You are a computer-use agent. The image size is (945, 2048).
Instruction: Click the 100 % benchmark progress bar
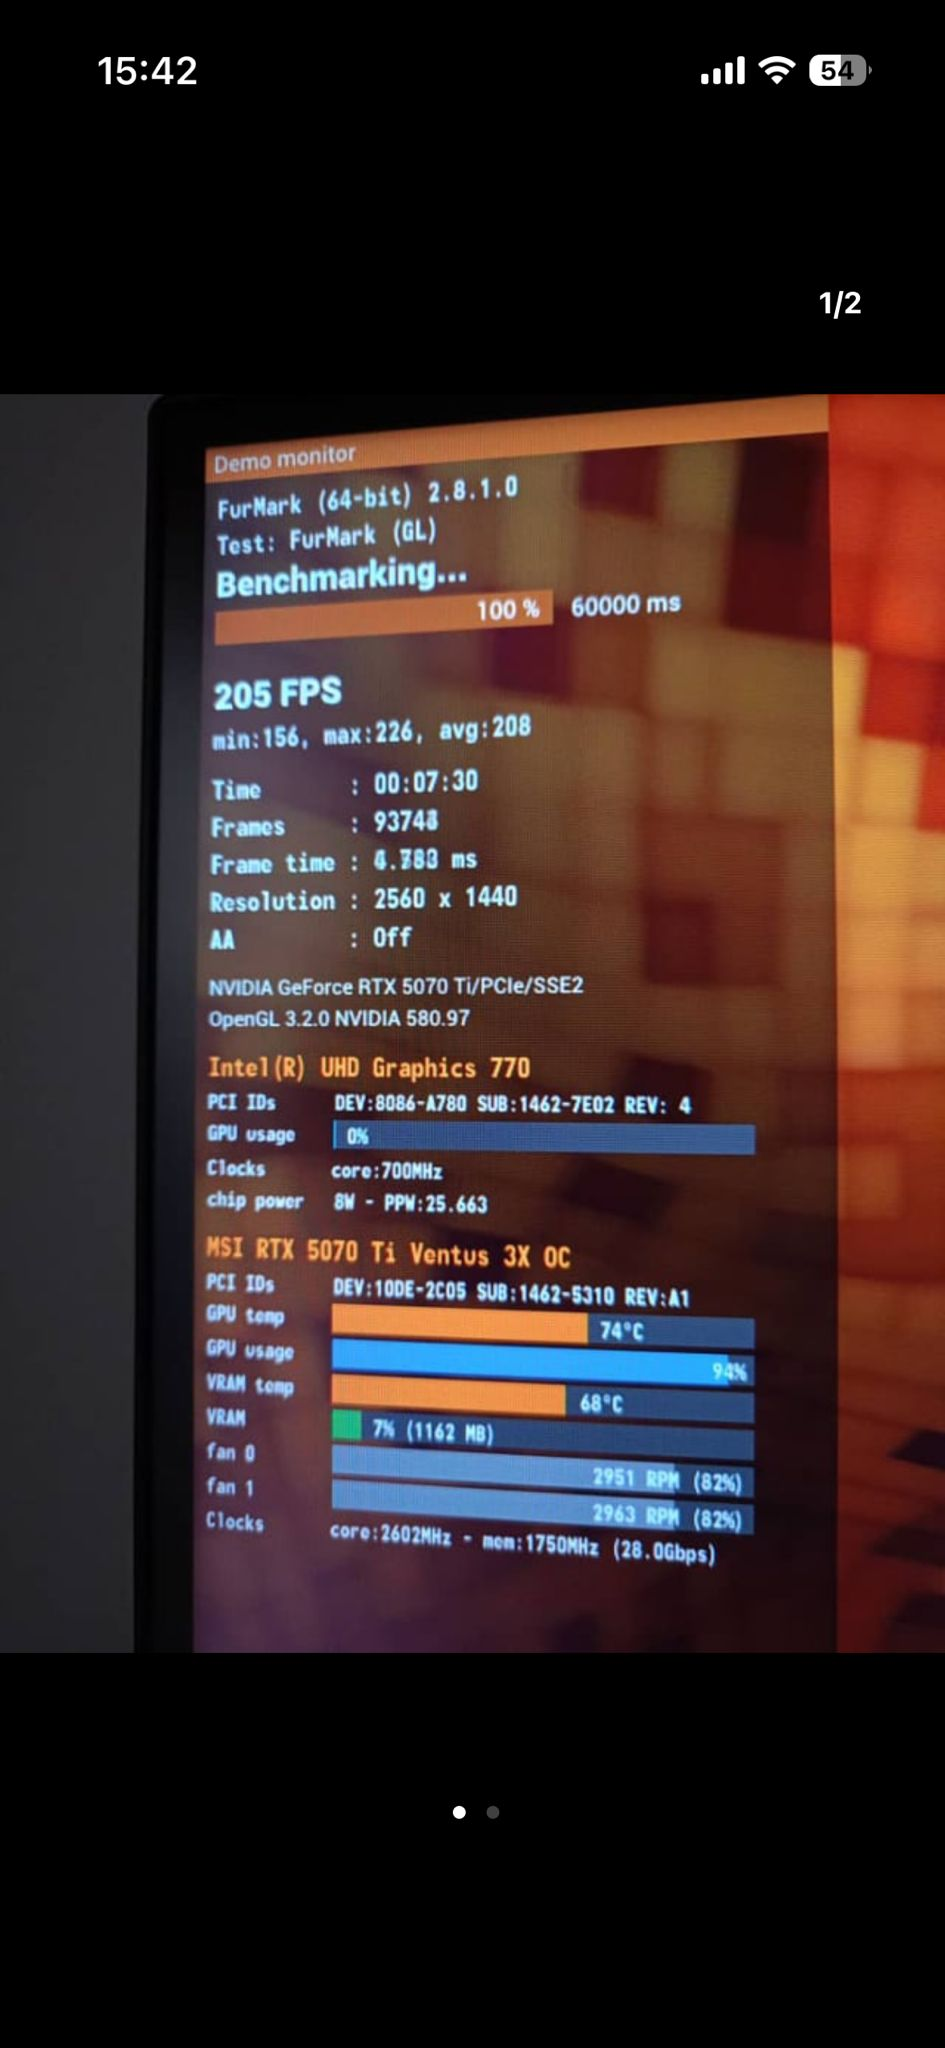384,618
